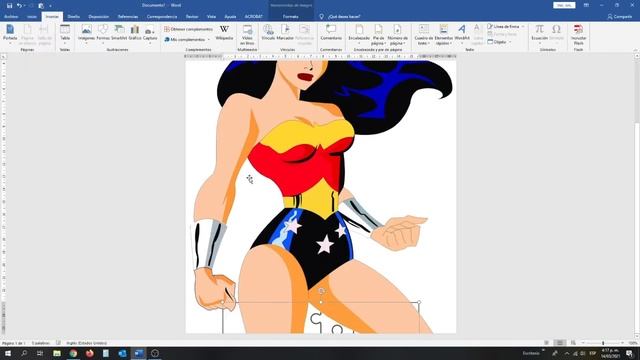Open the Formas shapes gallery
The width and height of the screenshot is (640, 360).
pyautogui.click(x=103, y=33)
